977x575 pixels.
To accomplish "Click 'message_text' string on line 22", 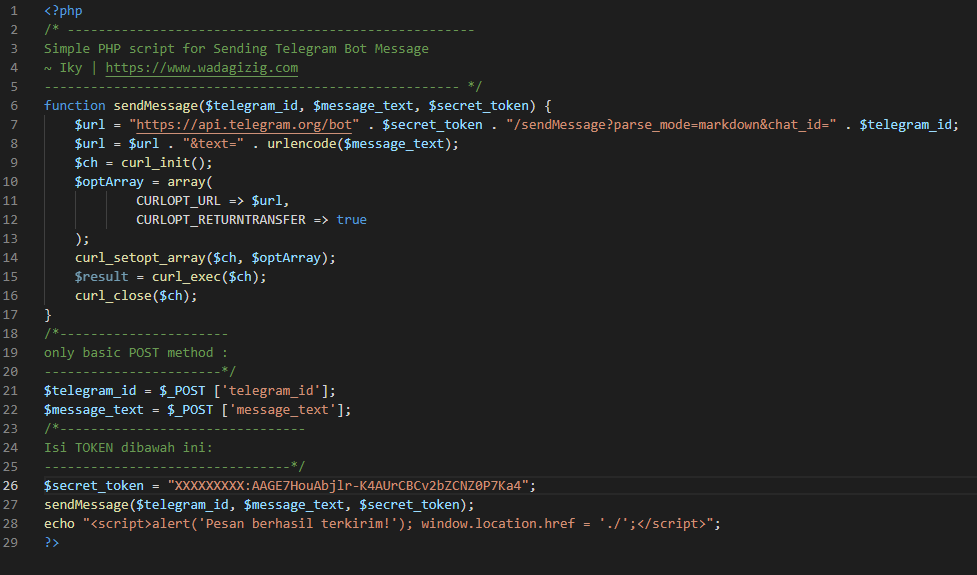I will [282, 409].
